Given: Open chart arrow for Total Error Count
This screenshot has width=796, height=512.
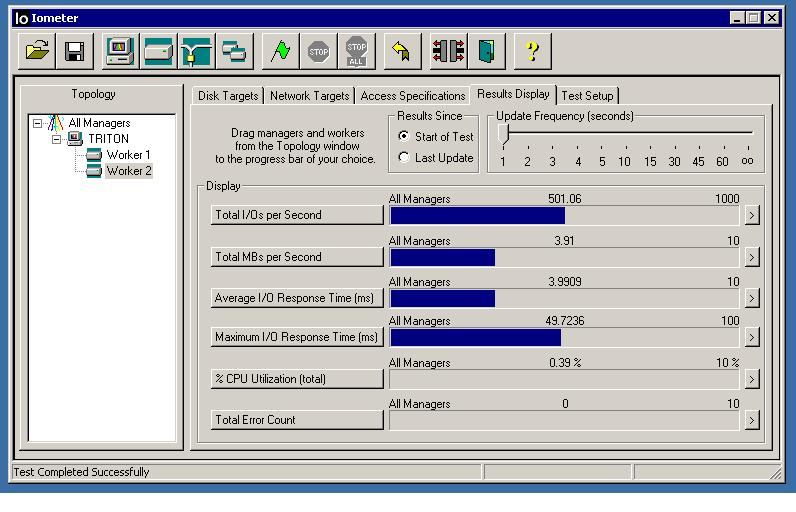Looking at the screenshot, I should click(x=752, y=420).
